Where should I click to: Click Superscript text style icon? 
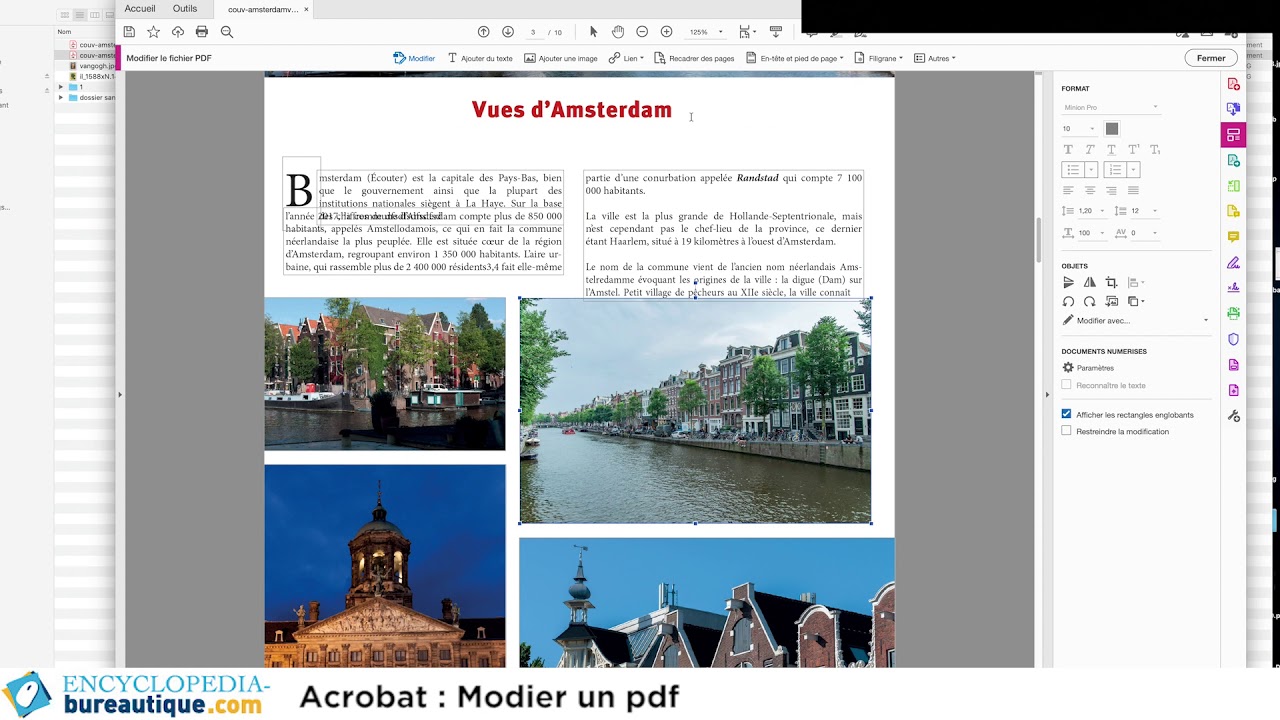1133,149
